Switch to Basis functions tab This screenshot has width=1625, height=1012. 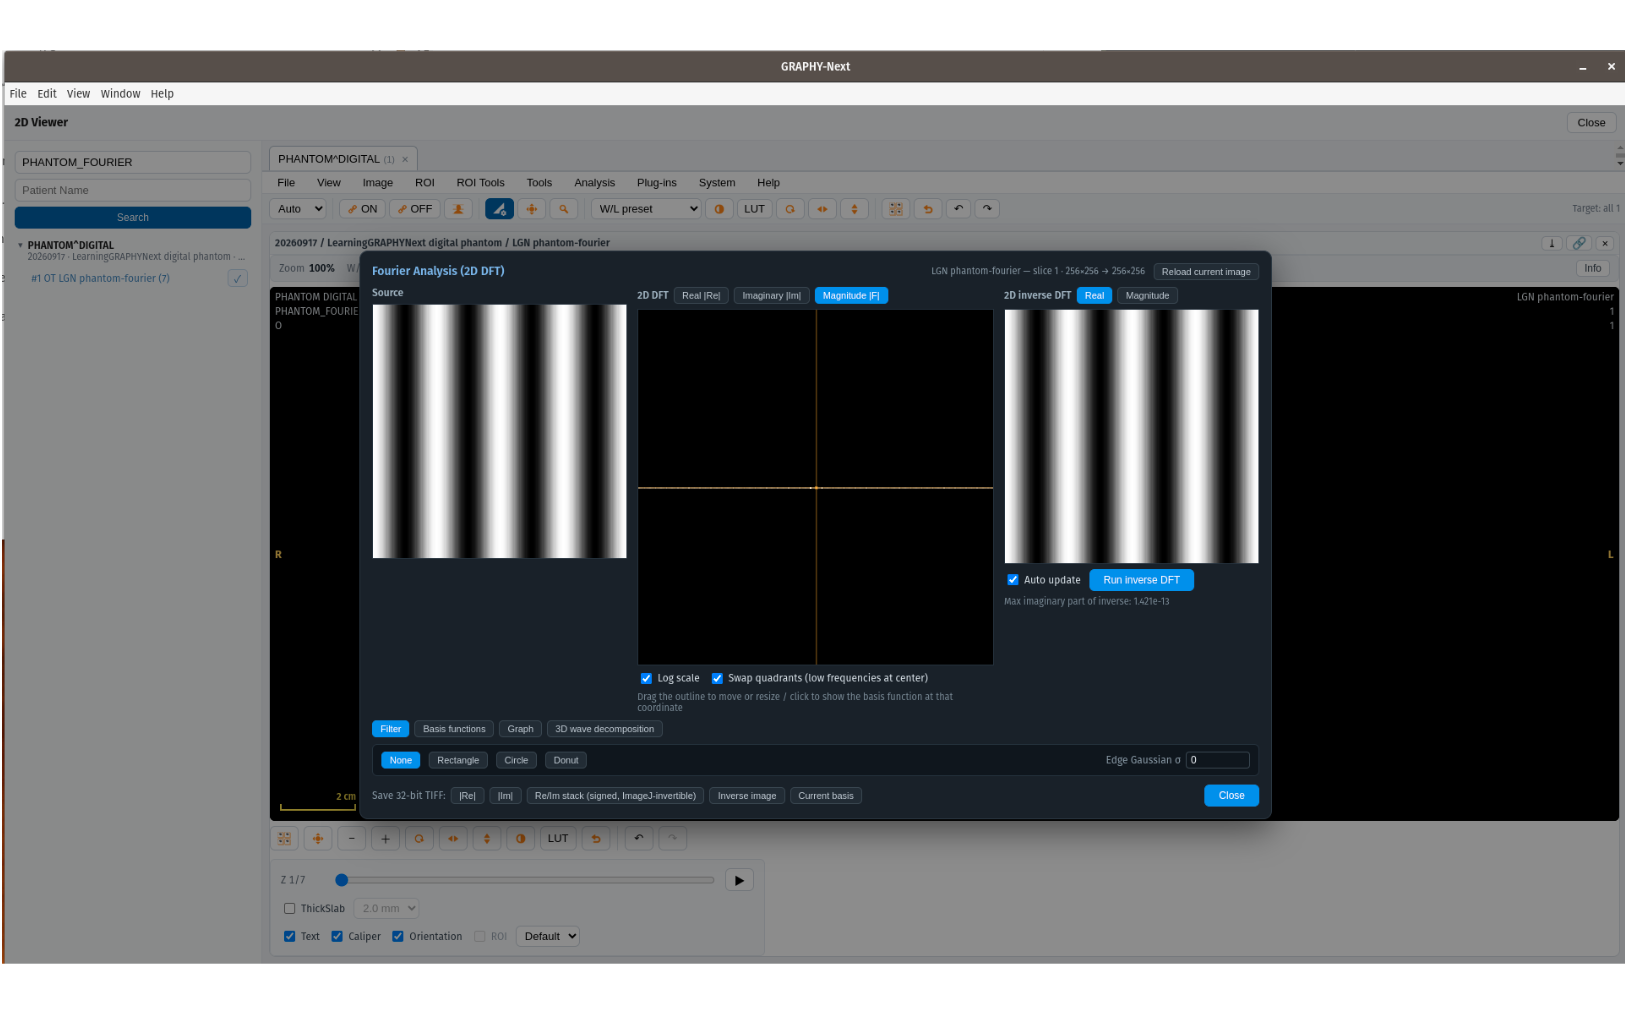454,729
